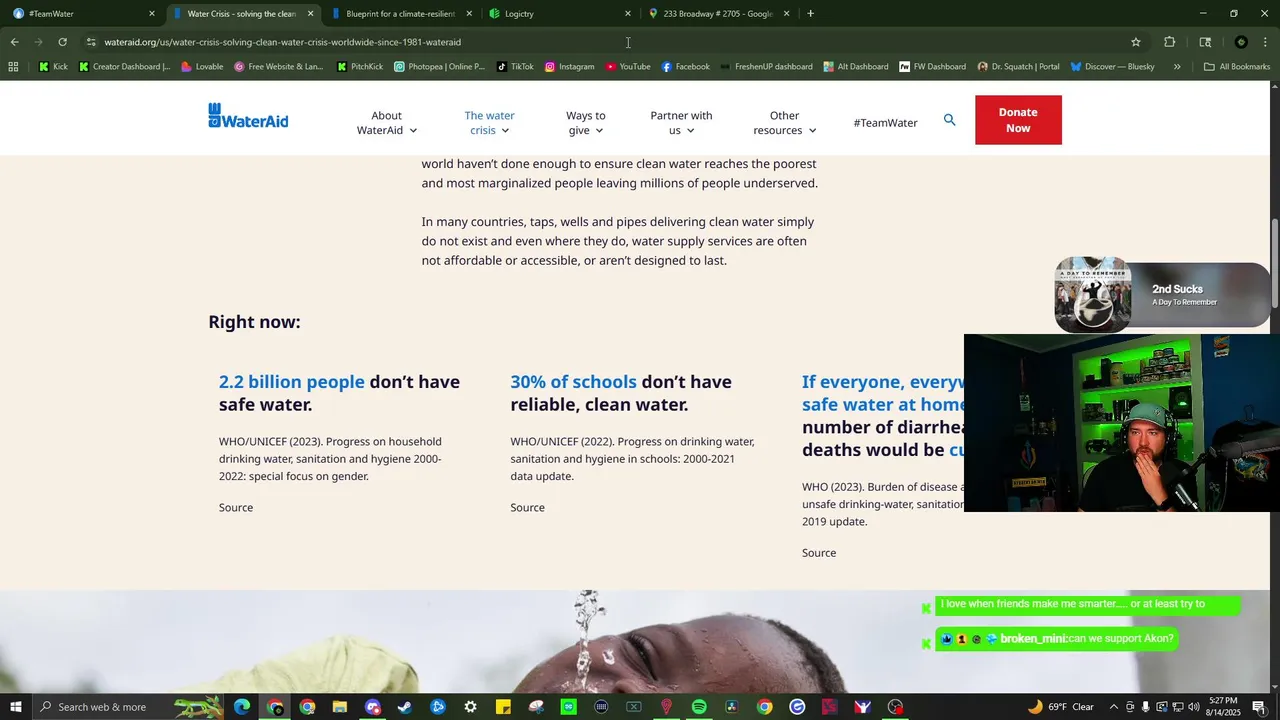This screenshot has width=1280, height=720.
Task: Open Discover — Bluesky bookmark
Action: (x=1112, y=67)
